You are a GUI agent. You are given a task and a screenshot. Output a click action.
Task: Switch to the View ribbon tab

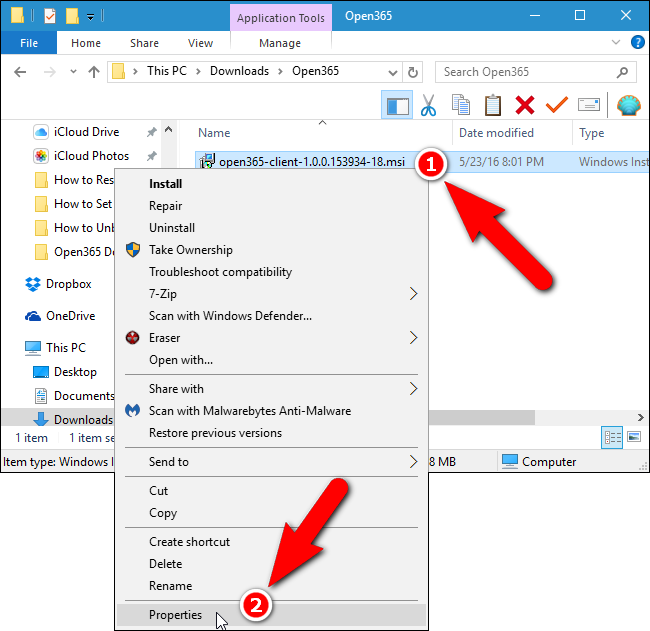[200, 43]
